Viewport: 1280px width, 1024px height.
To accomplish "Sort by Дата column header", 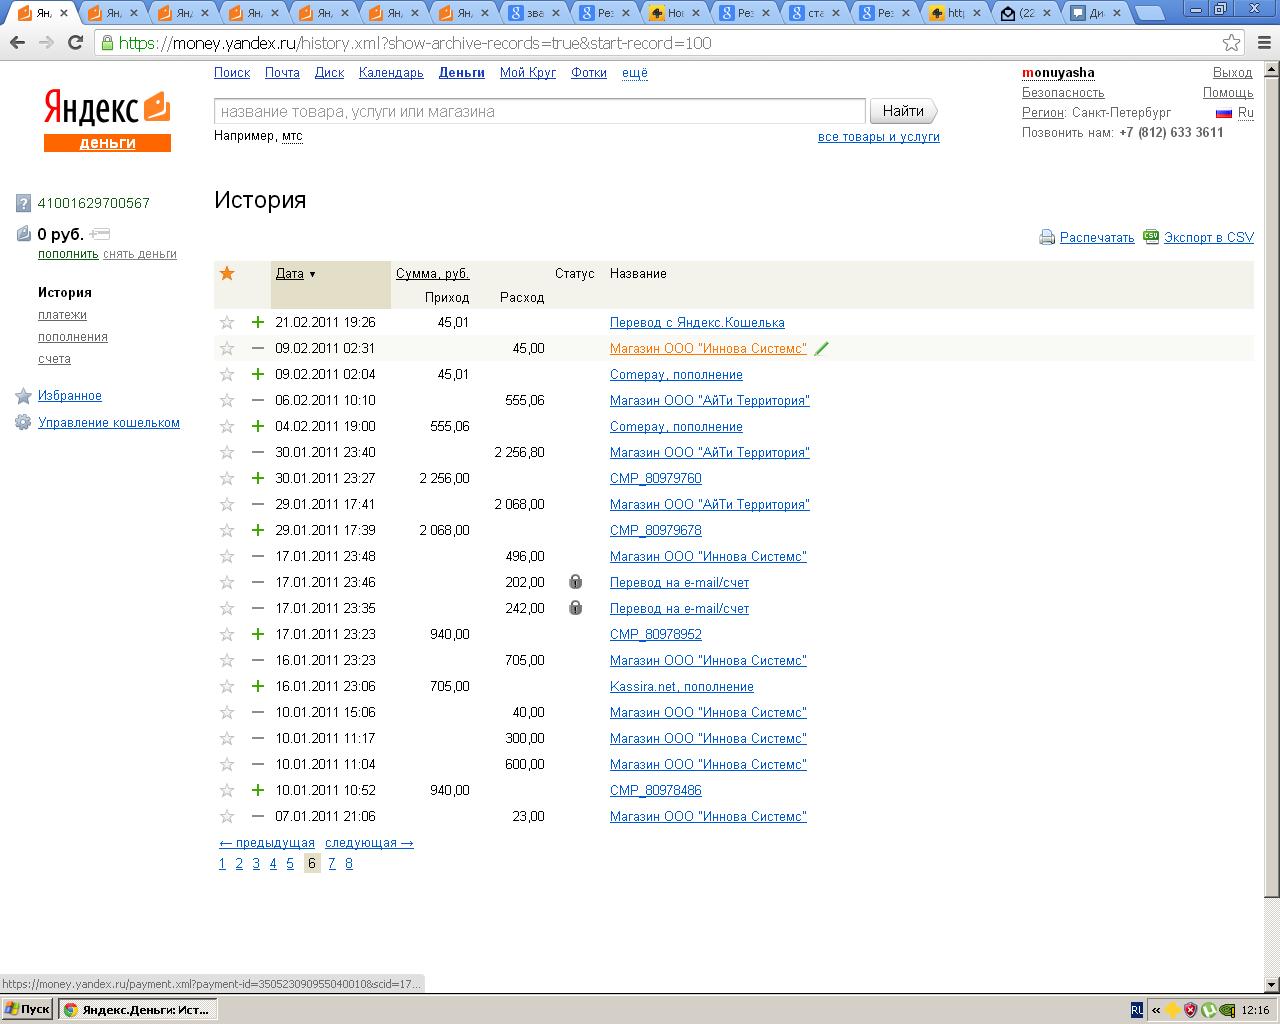I will [290, 273].
